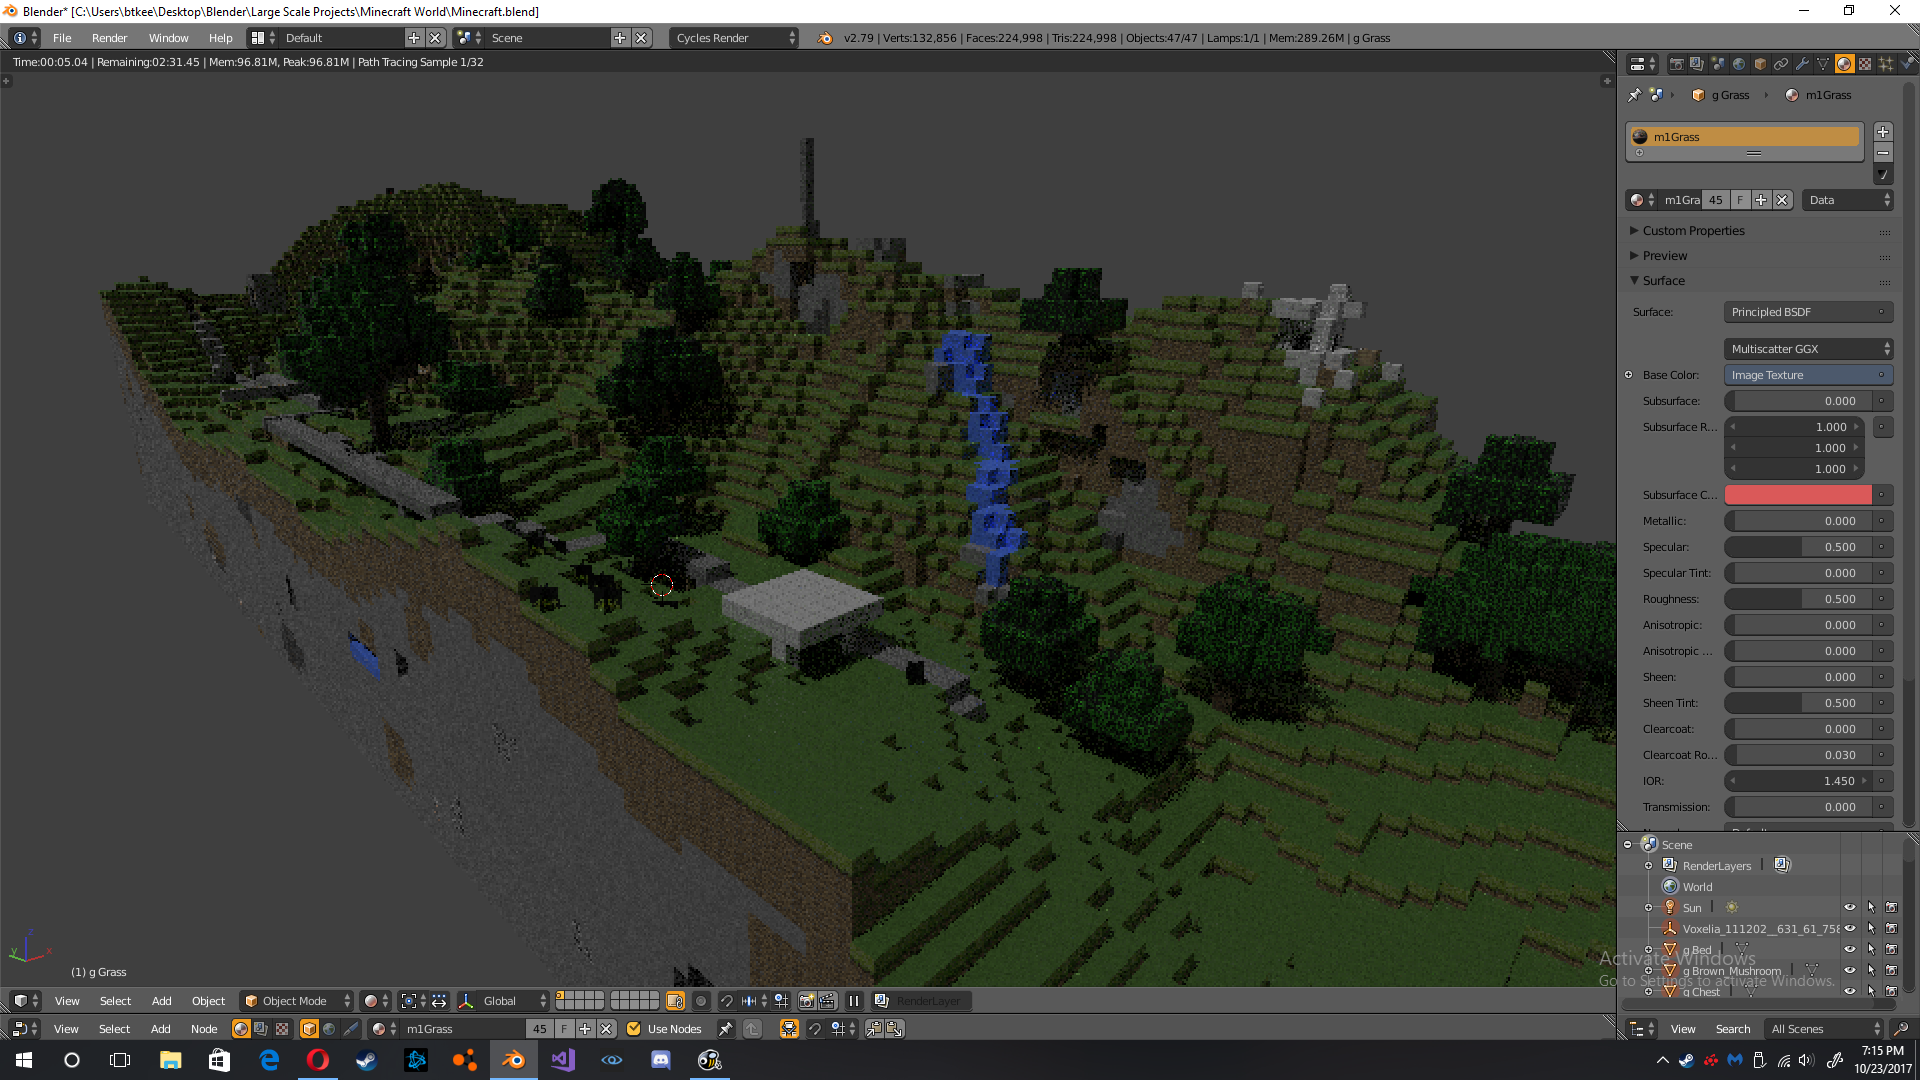Viewport: 1920px width, 1080px height.
Task: Open the mesh Data triangle tab
Action: pos(1823,64)
